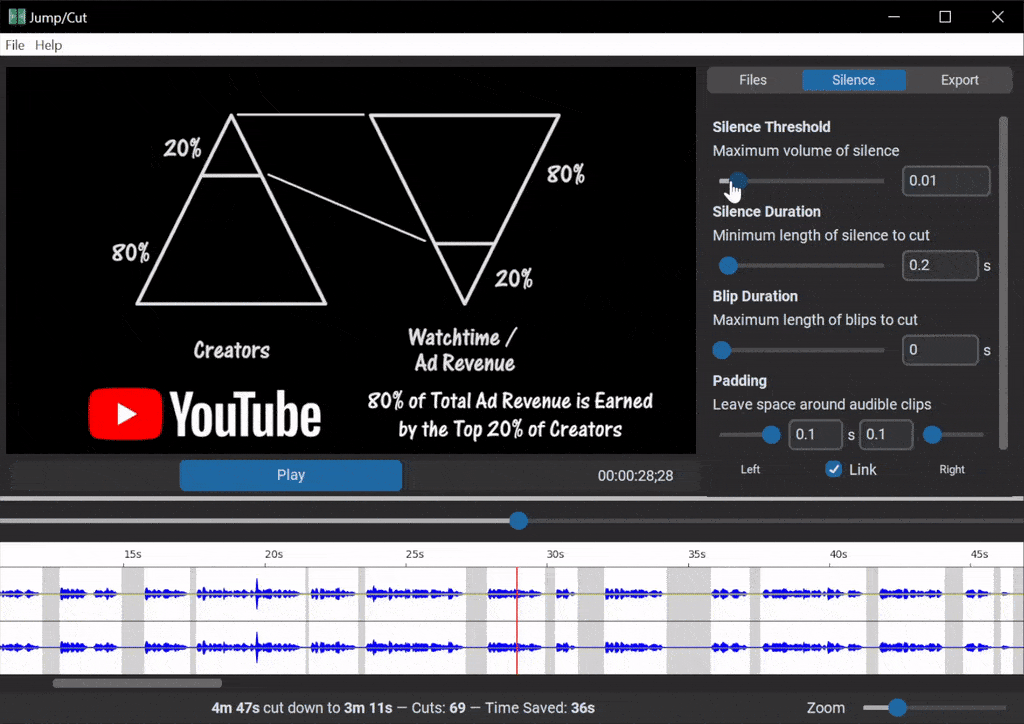Click the Blip Duration slider handle
The image size is (1024, 724).
coord(722,350)
